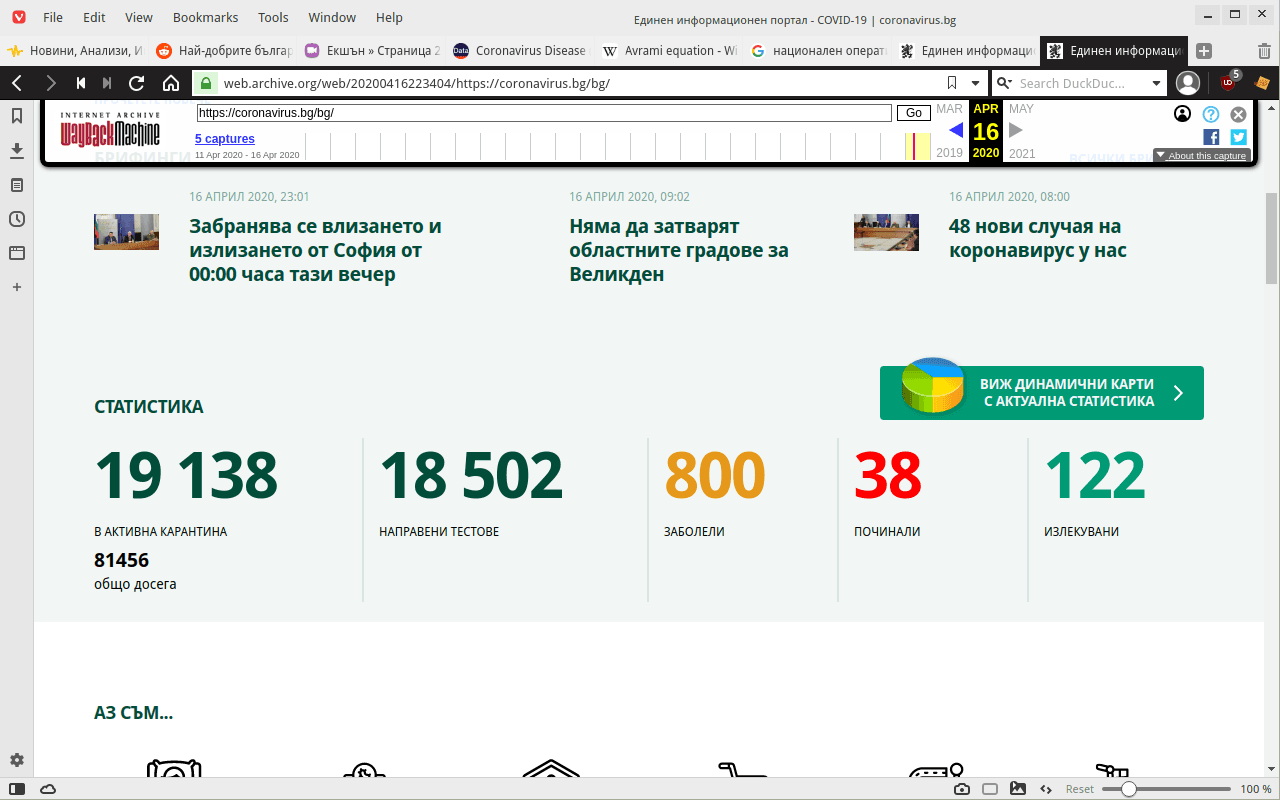Capture page with the camera icon
Screen dimensions: 1280x800
962,789
